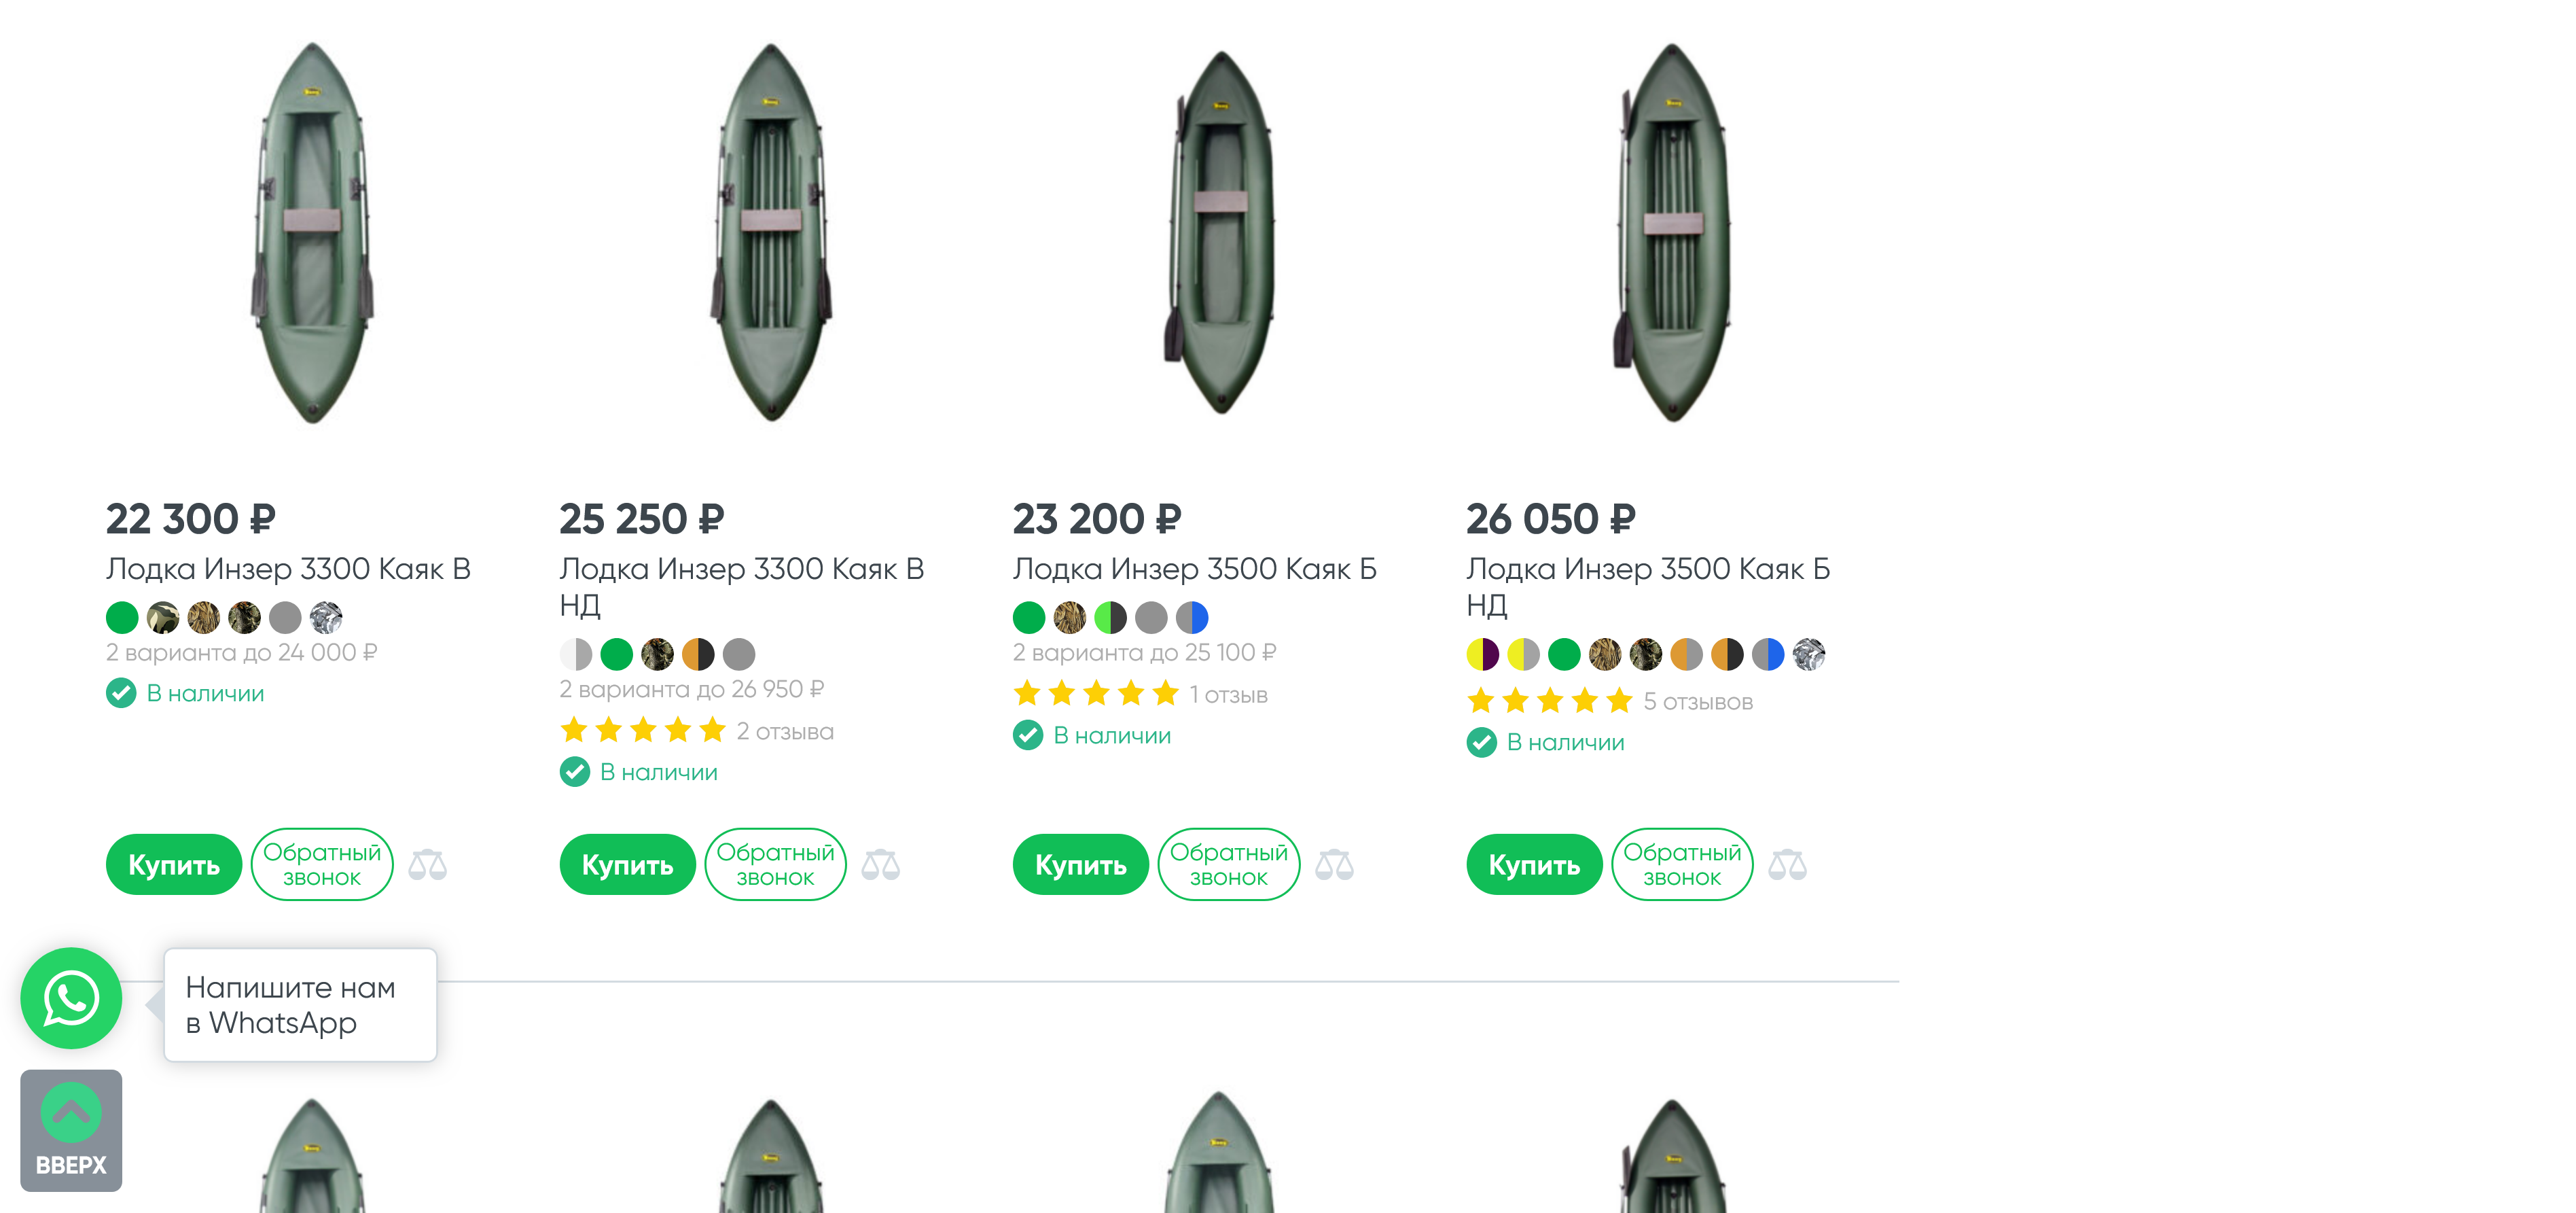Choose grey-blue swatch on Инзер 3500 Каяк Б
This screenshot has width=2576, height=1213.
coord(1192,618)
